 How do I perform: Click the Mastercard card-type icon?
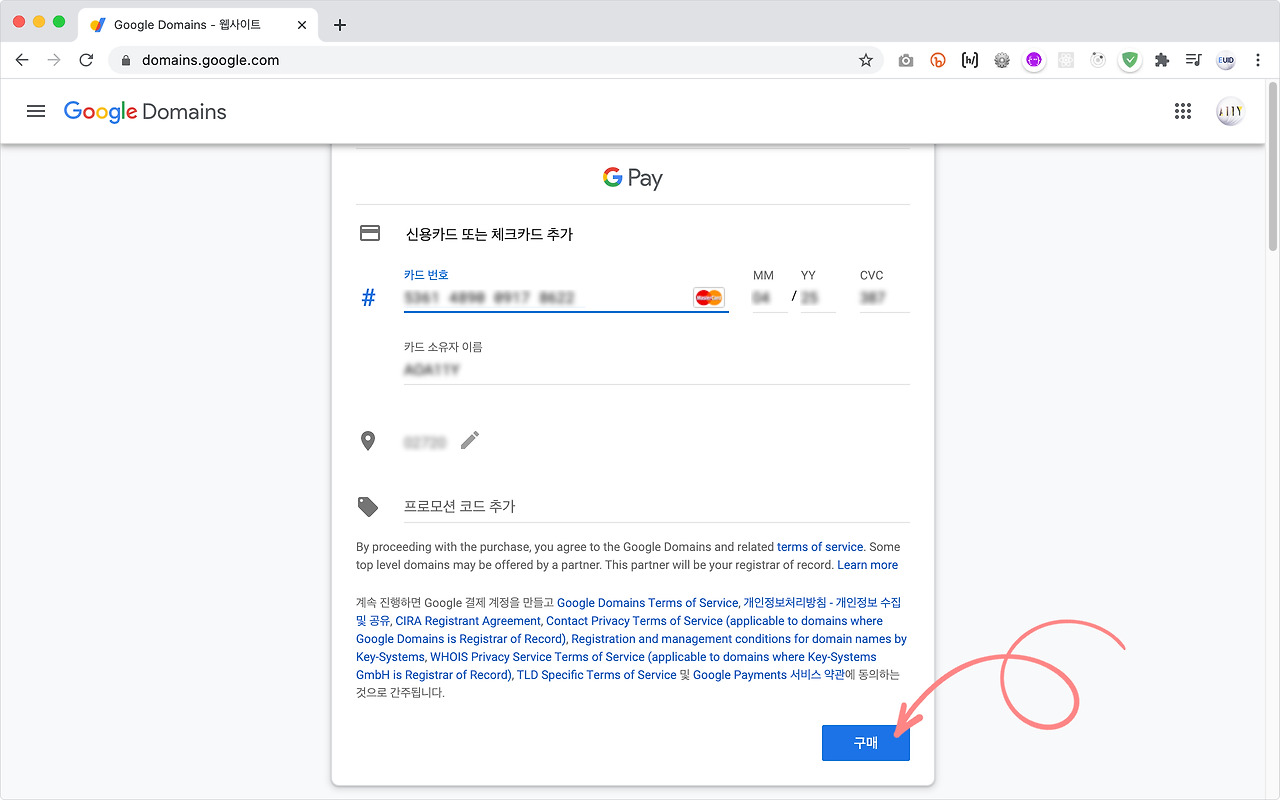point(708,297)
